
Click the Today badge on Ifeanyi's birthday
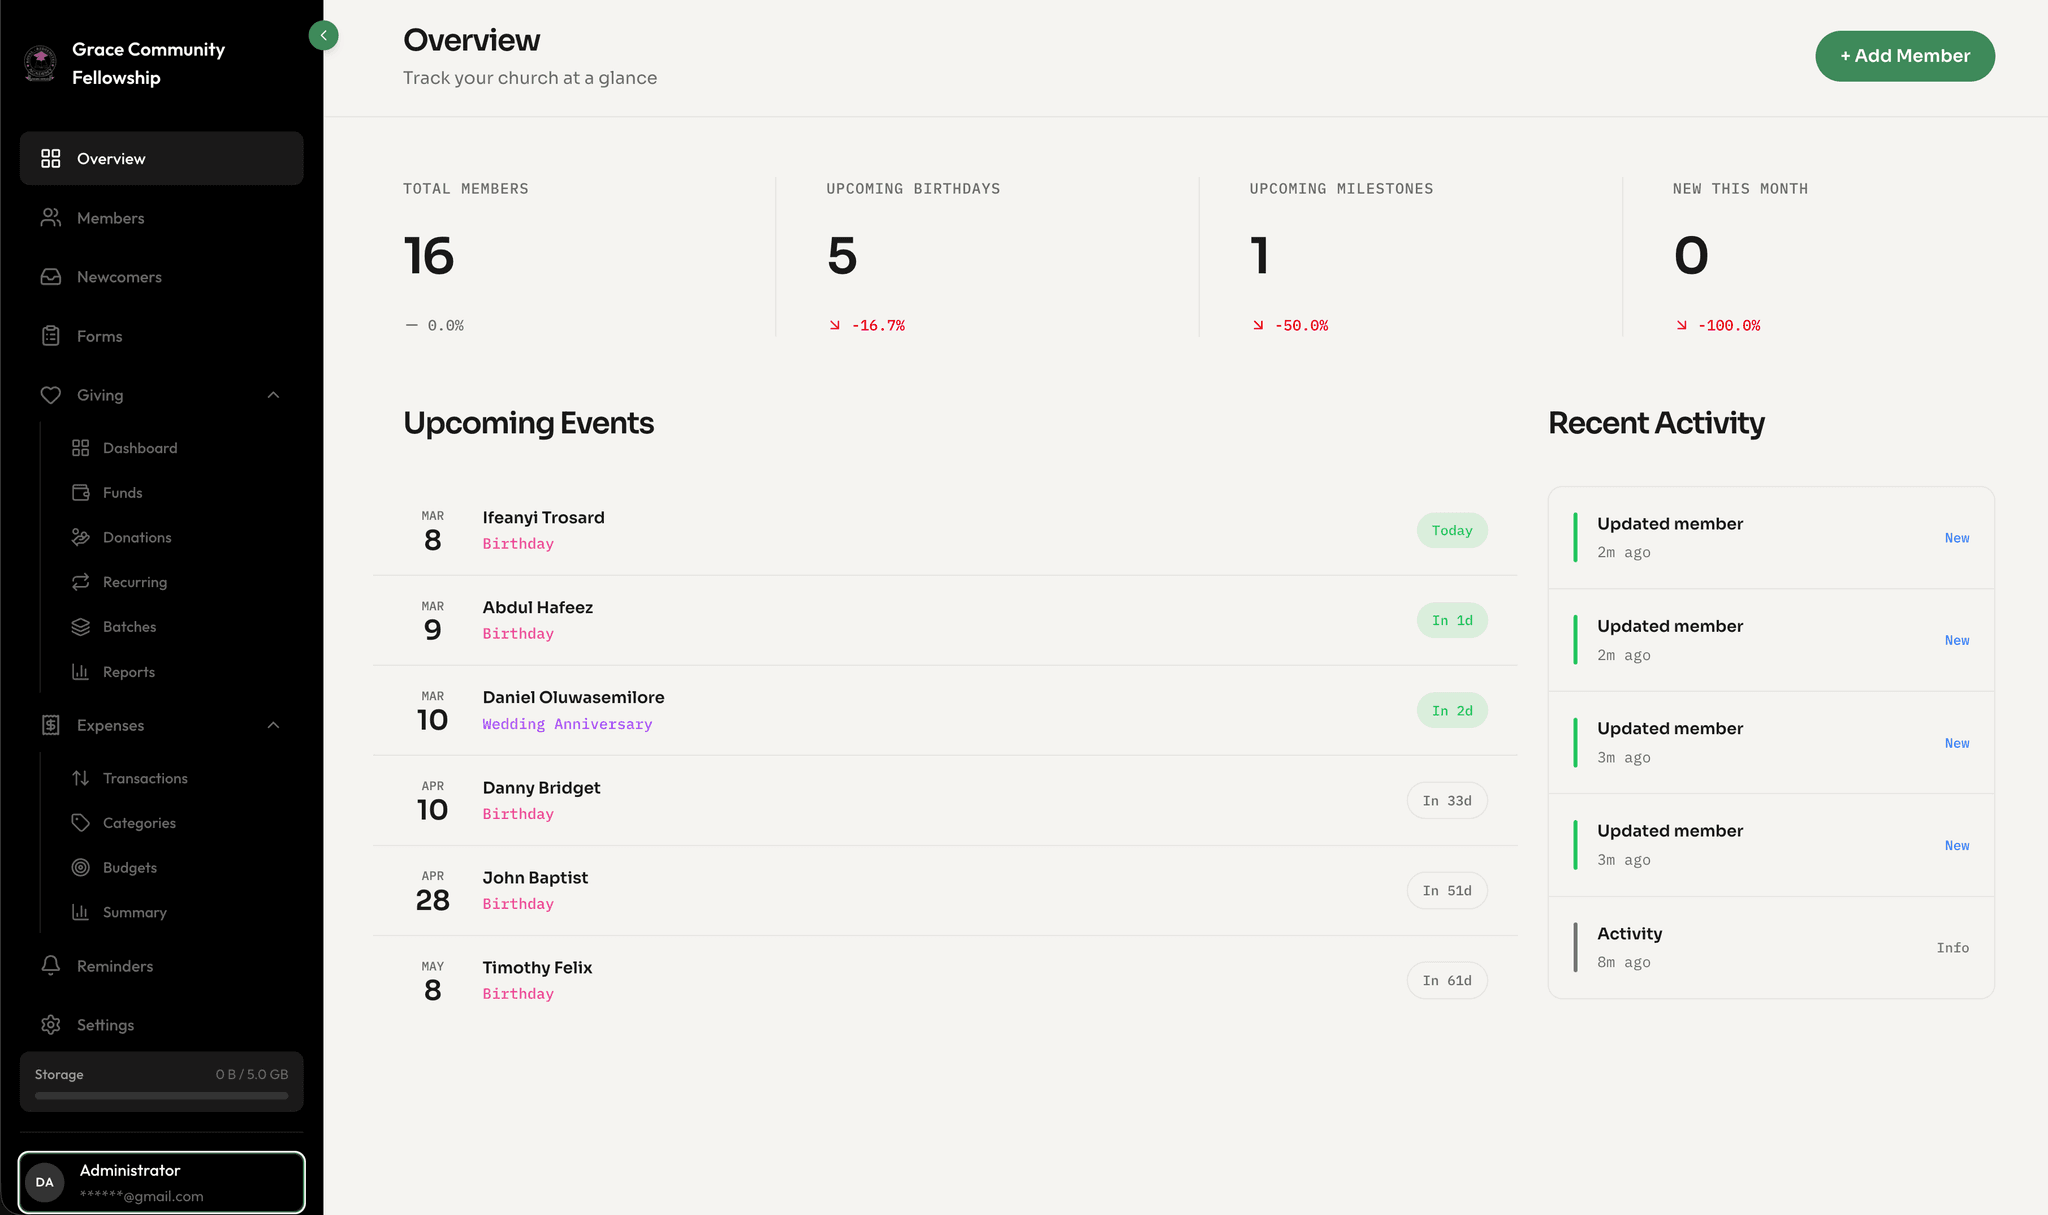1451,530
